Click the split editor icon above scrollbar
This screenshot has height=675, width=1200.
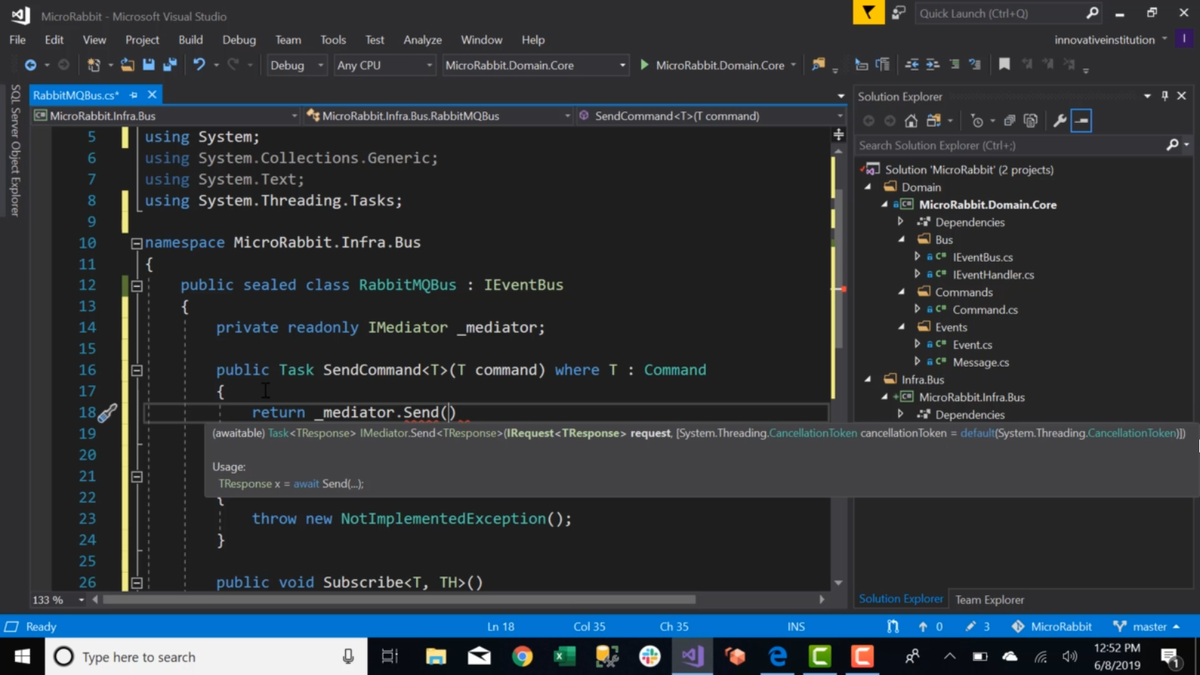click(x=838, y=134)
